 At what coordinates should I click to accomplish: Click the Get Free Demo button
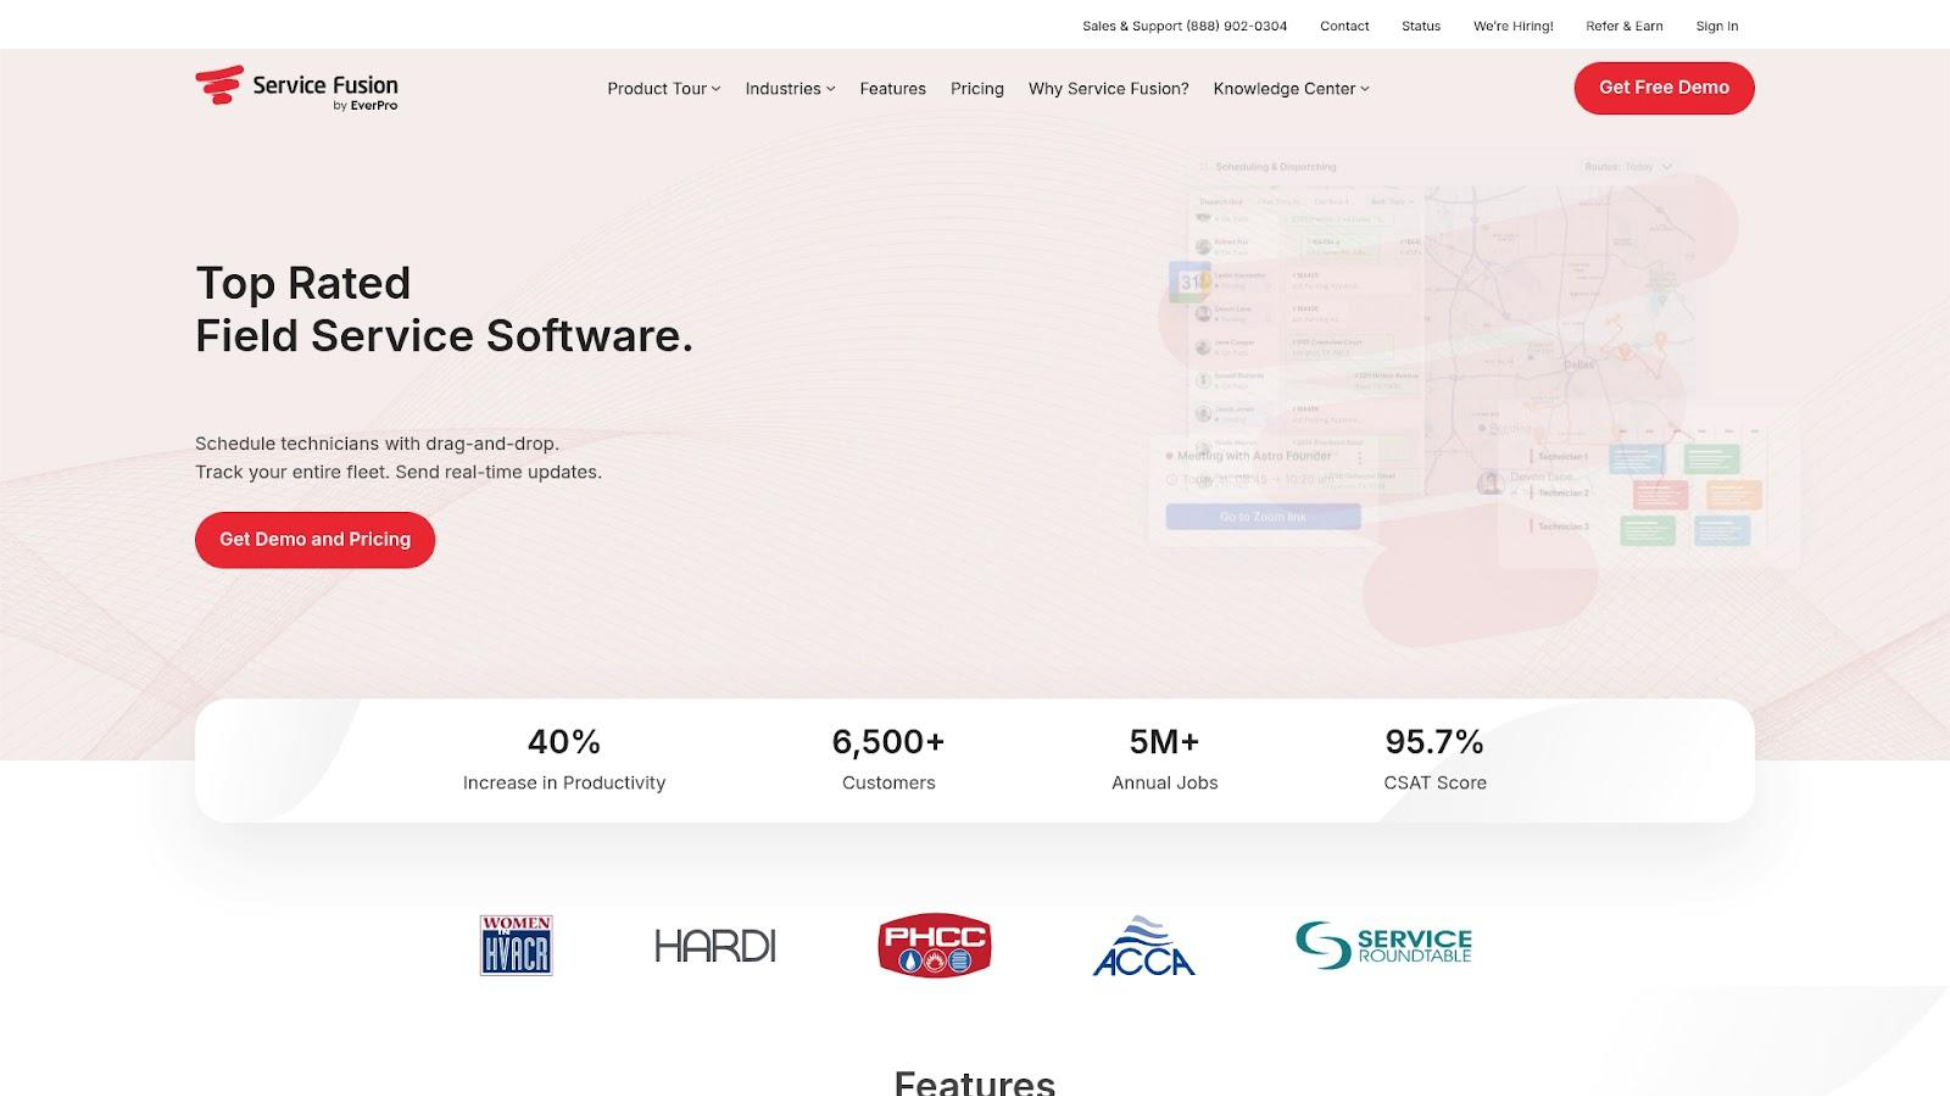(x=1663, y=87)
